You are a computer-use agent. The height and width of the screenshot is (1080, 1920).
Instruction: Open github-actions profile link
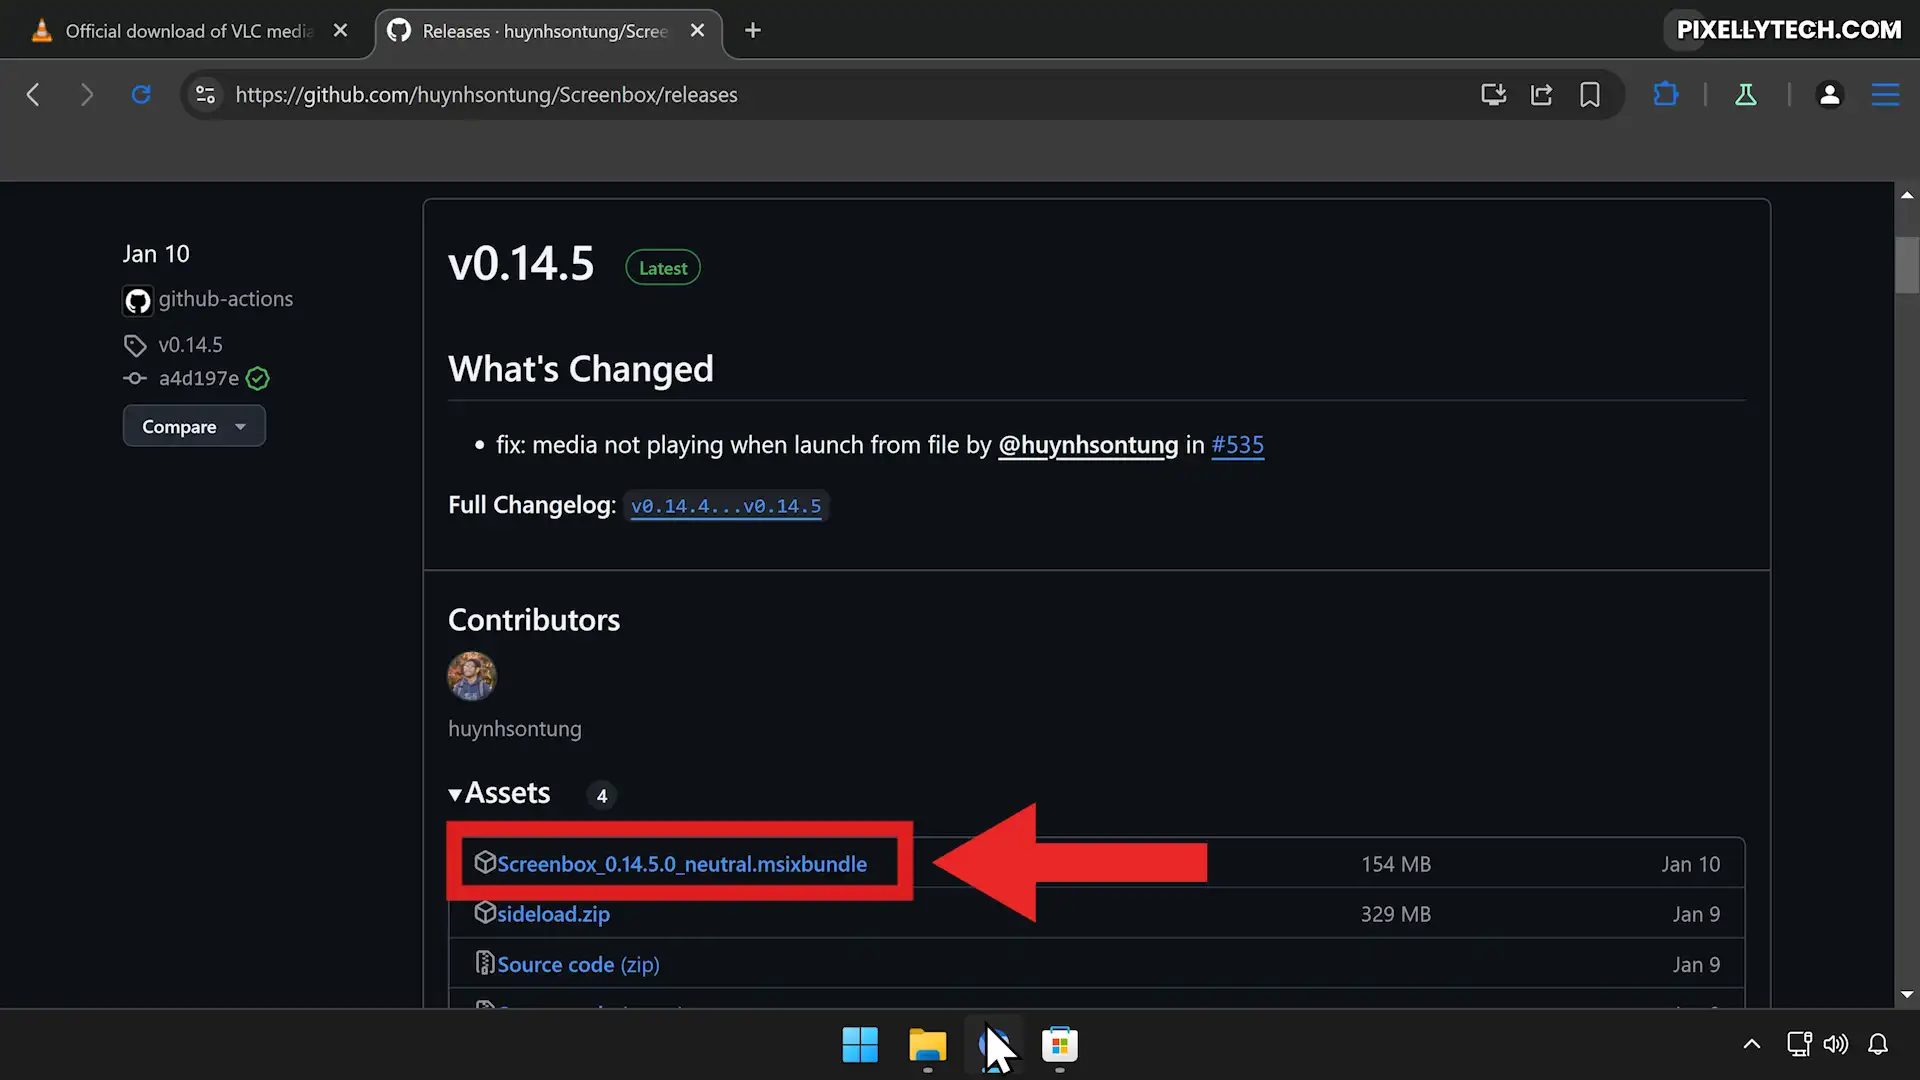[x=225, y=299]
